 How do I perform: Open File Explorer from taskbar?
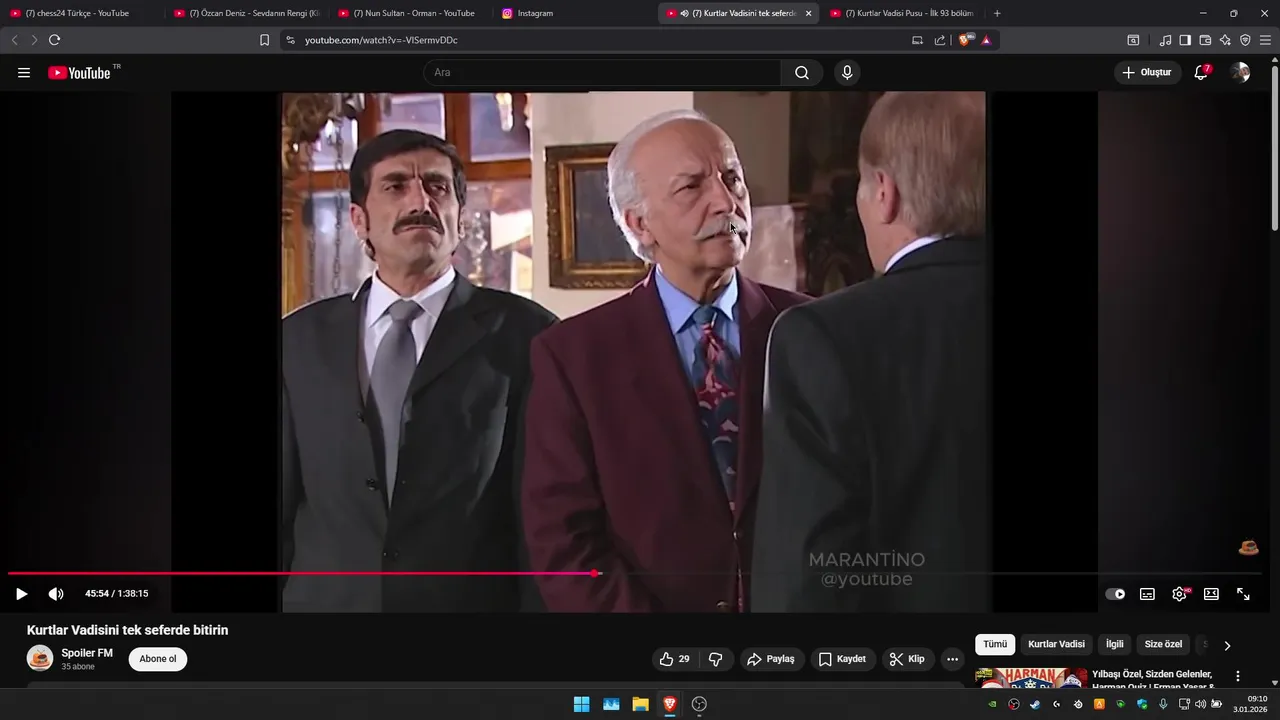click(640, 704)
